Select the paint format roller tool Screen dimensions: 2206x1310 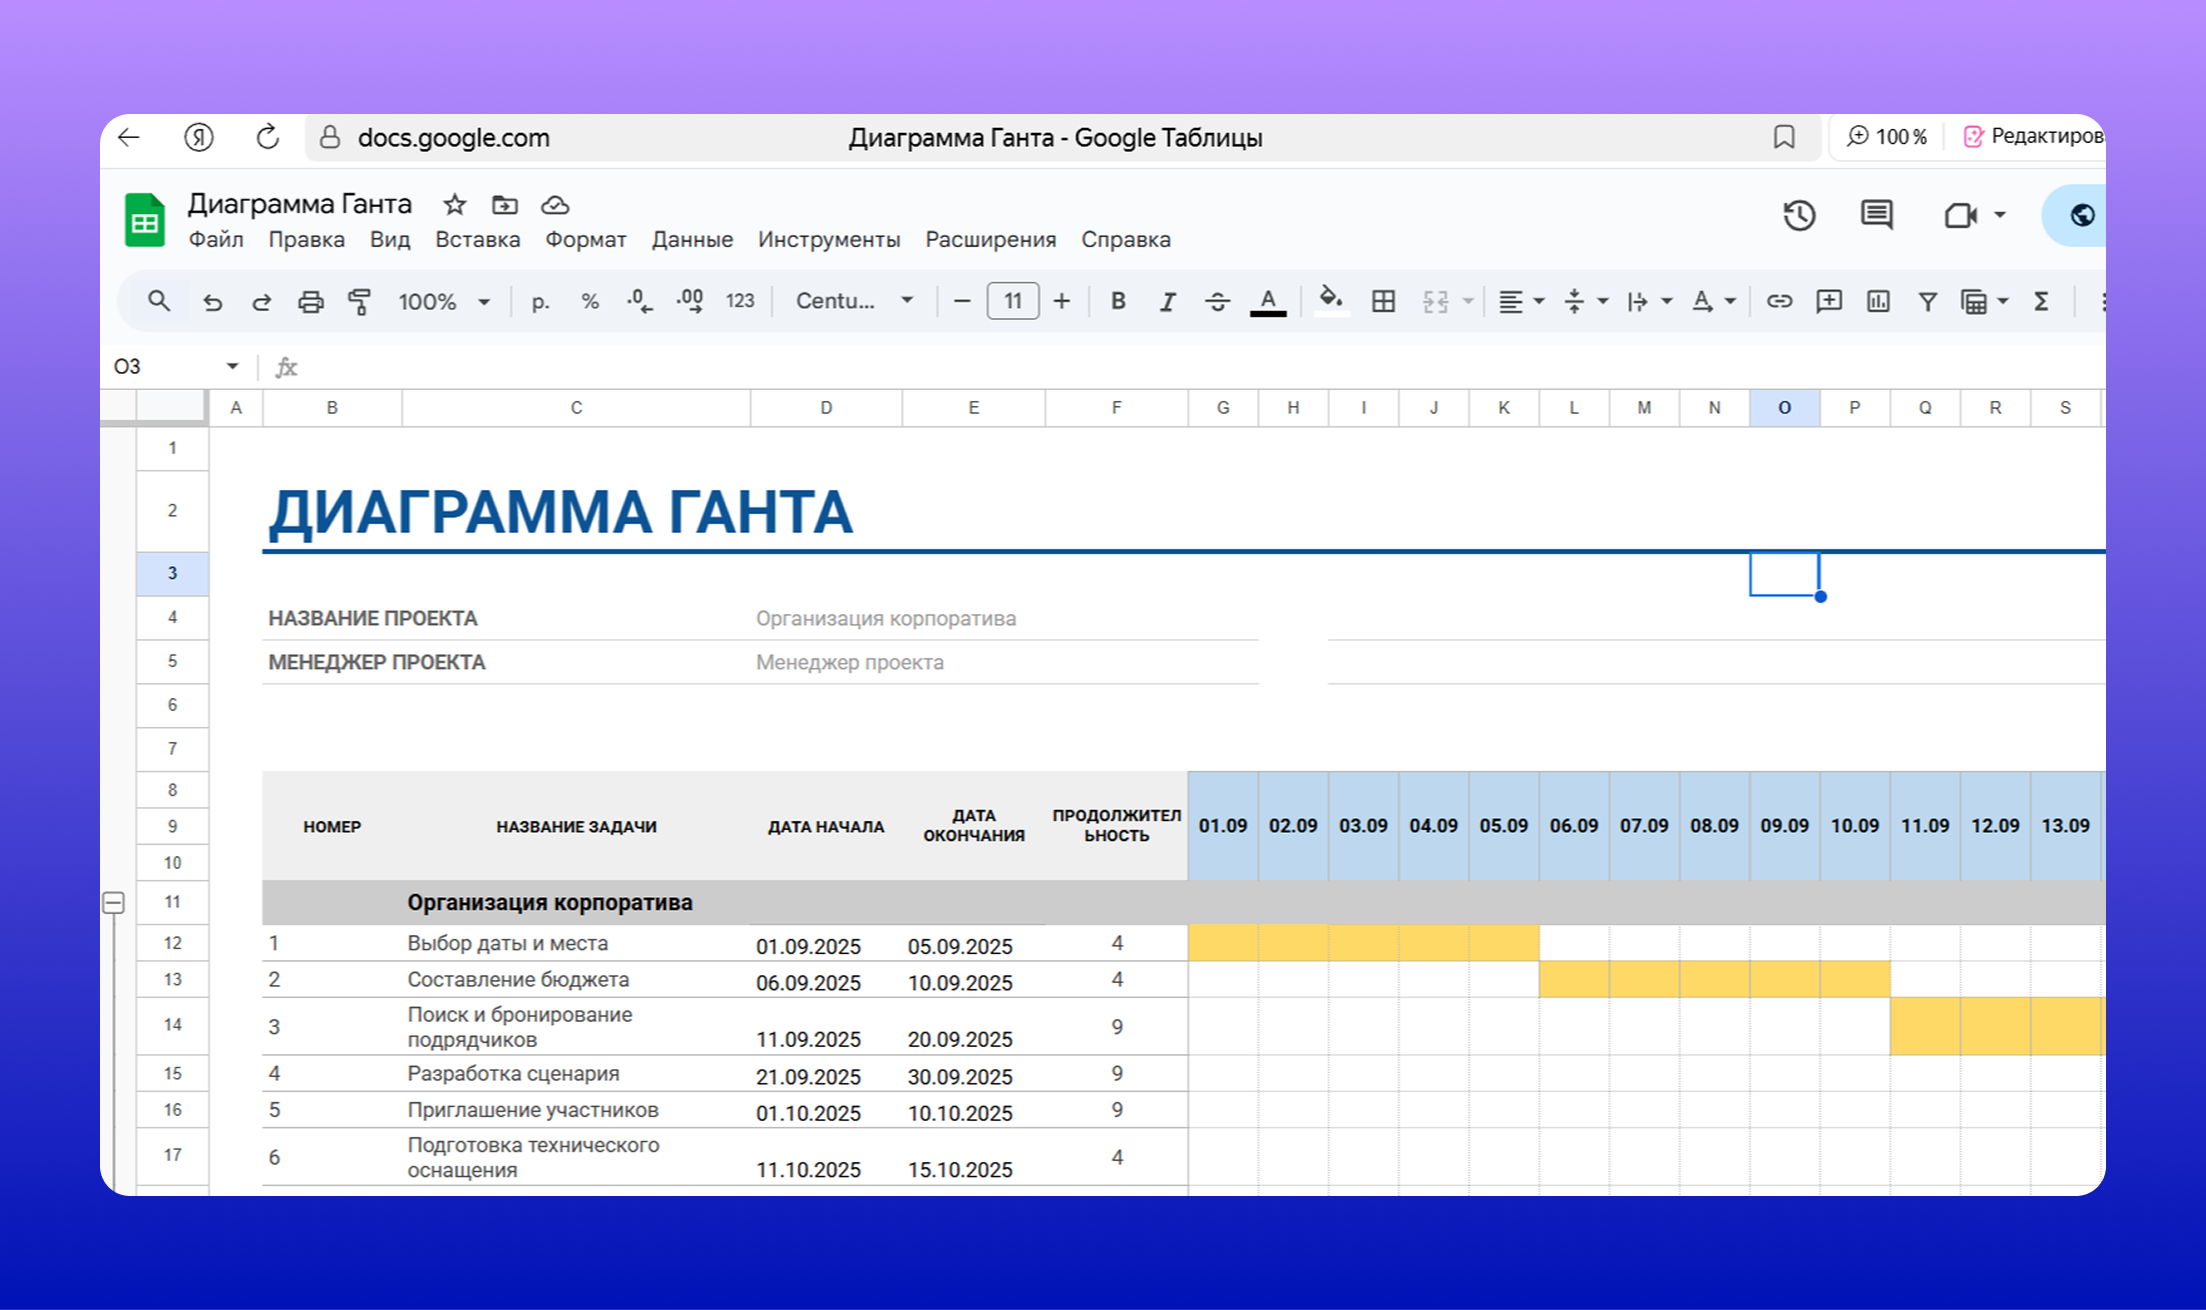tap(359, 301)
